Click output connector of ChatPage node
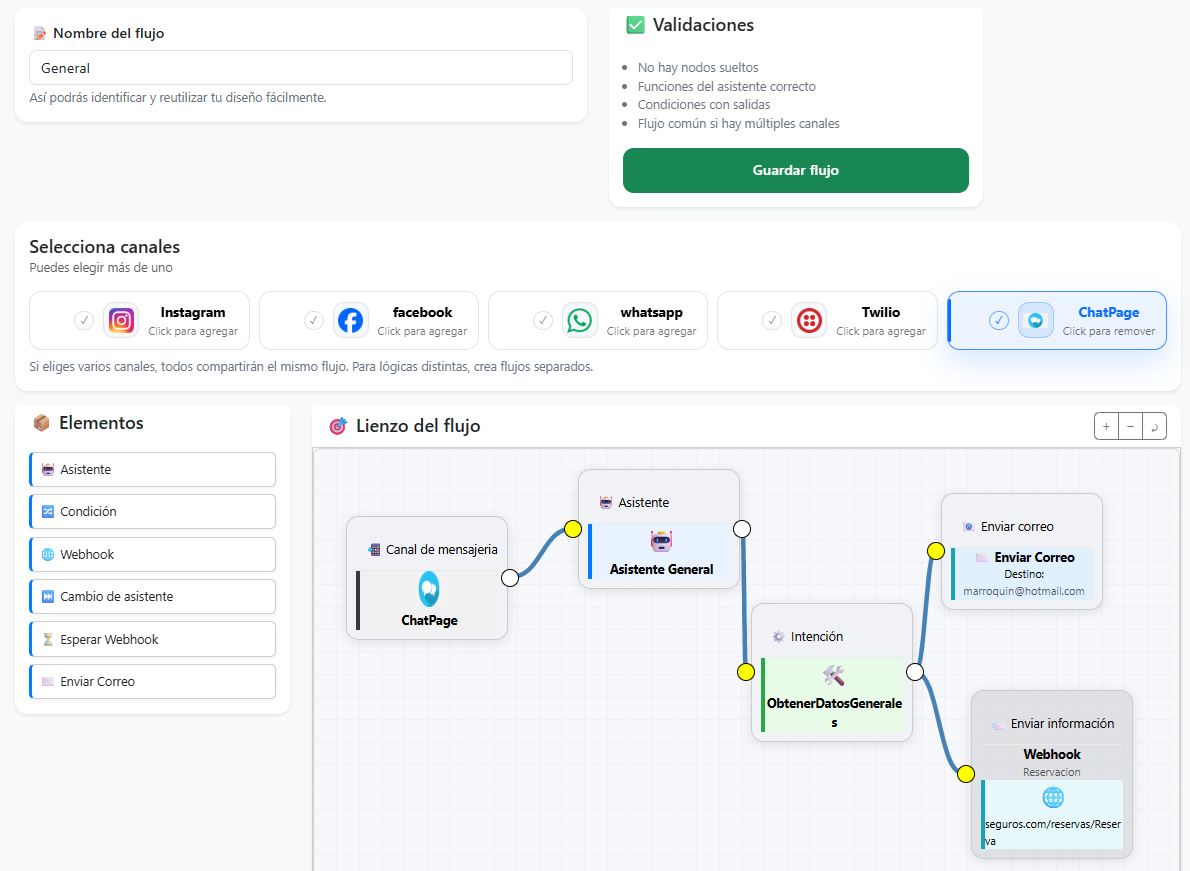 (x=509, y=577)
